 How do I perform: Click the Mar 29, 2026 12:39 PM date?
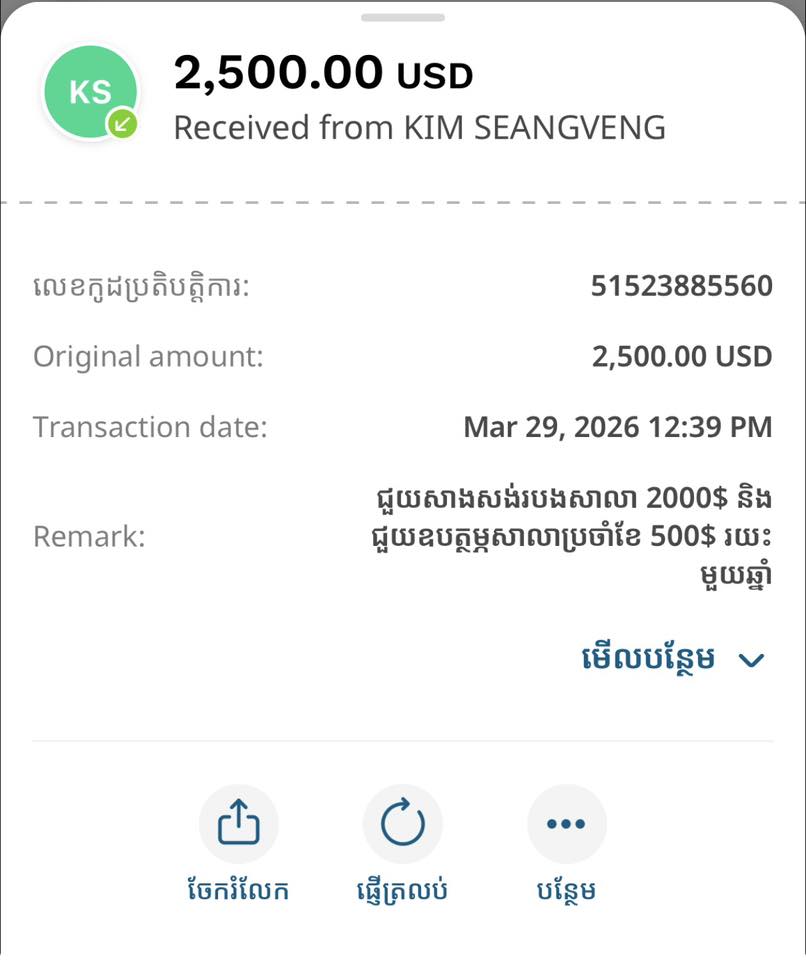click(x=617, y=428)
